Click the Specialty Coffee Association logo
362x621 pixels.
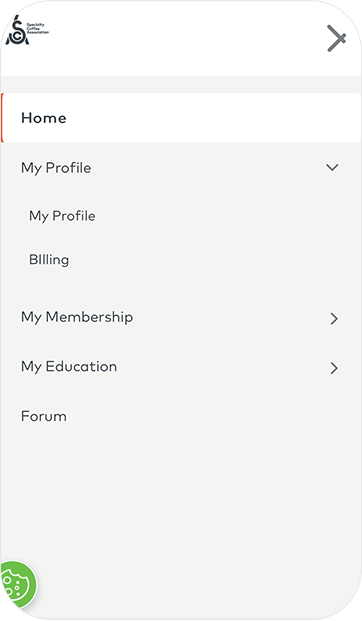coord(27,30)
